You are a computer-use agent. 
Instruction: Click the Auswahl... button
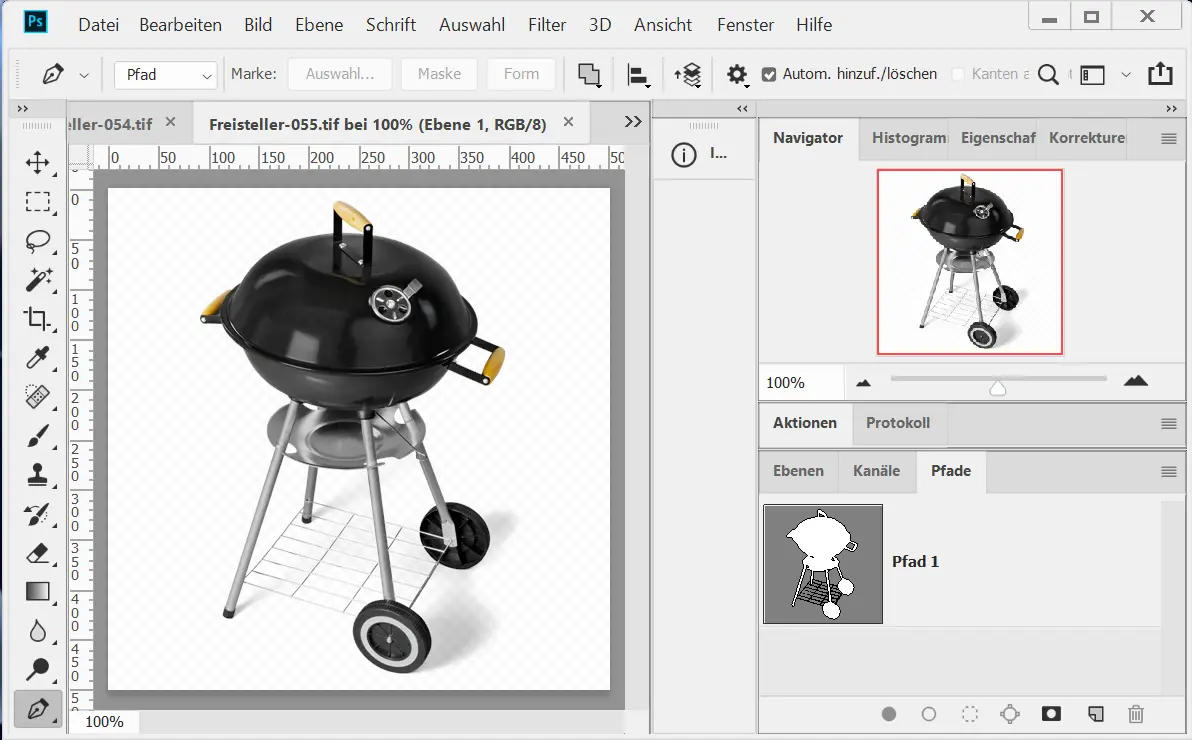(339, 74)
